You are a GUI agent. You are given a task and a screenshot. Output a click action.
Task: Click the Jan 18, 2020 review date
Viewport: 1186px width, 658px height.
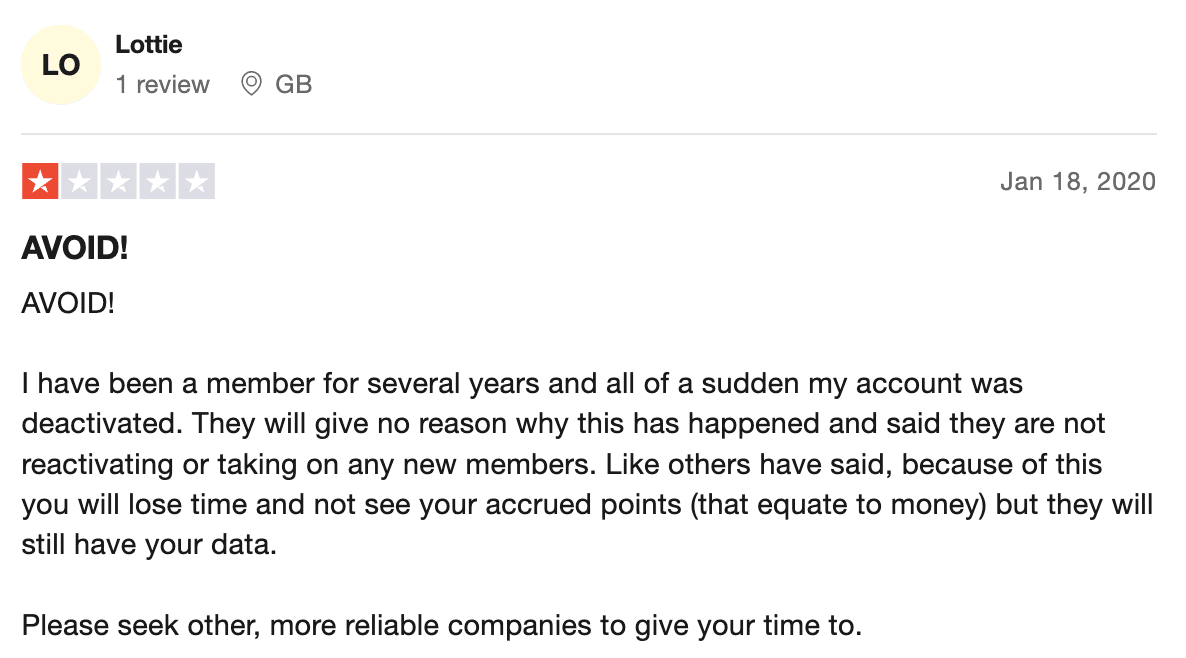pos(1078,182)
